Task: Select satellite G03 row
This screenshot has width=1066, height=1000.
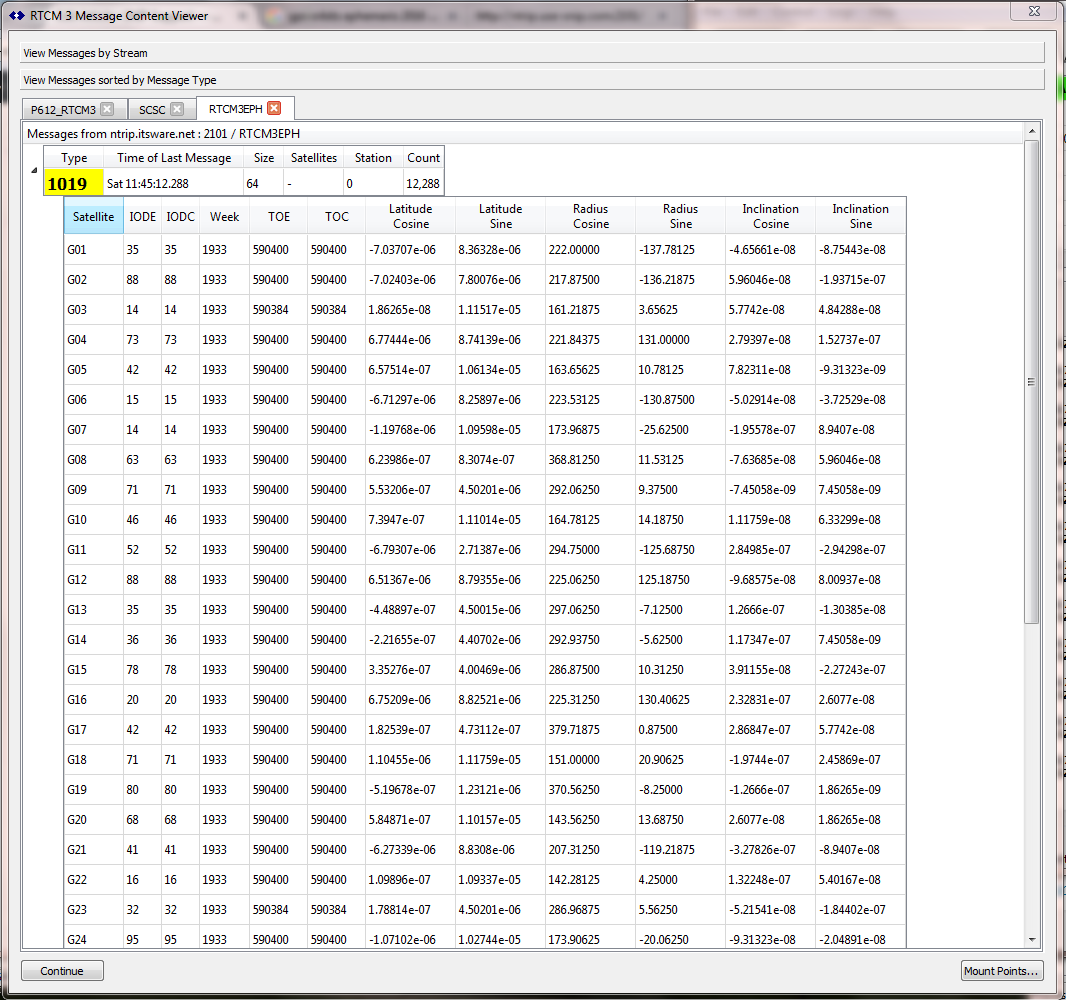Action: (485, 309)
